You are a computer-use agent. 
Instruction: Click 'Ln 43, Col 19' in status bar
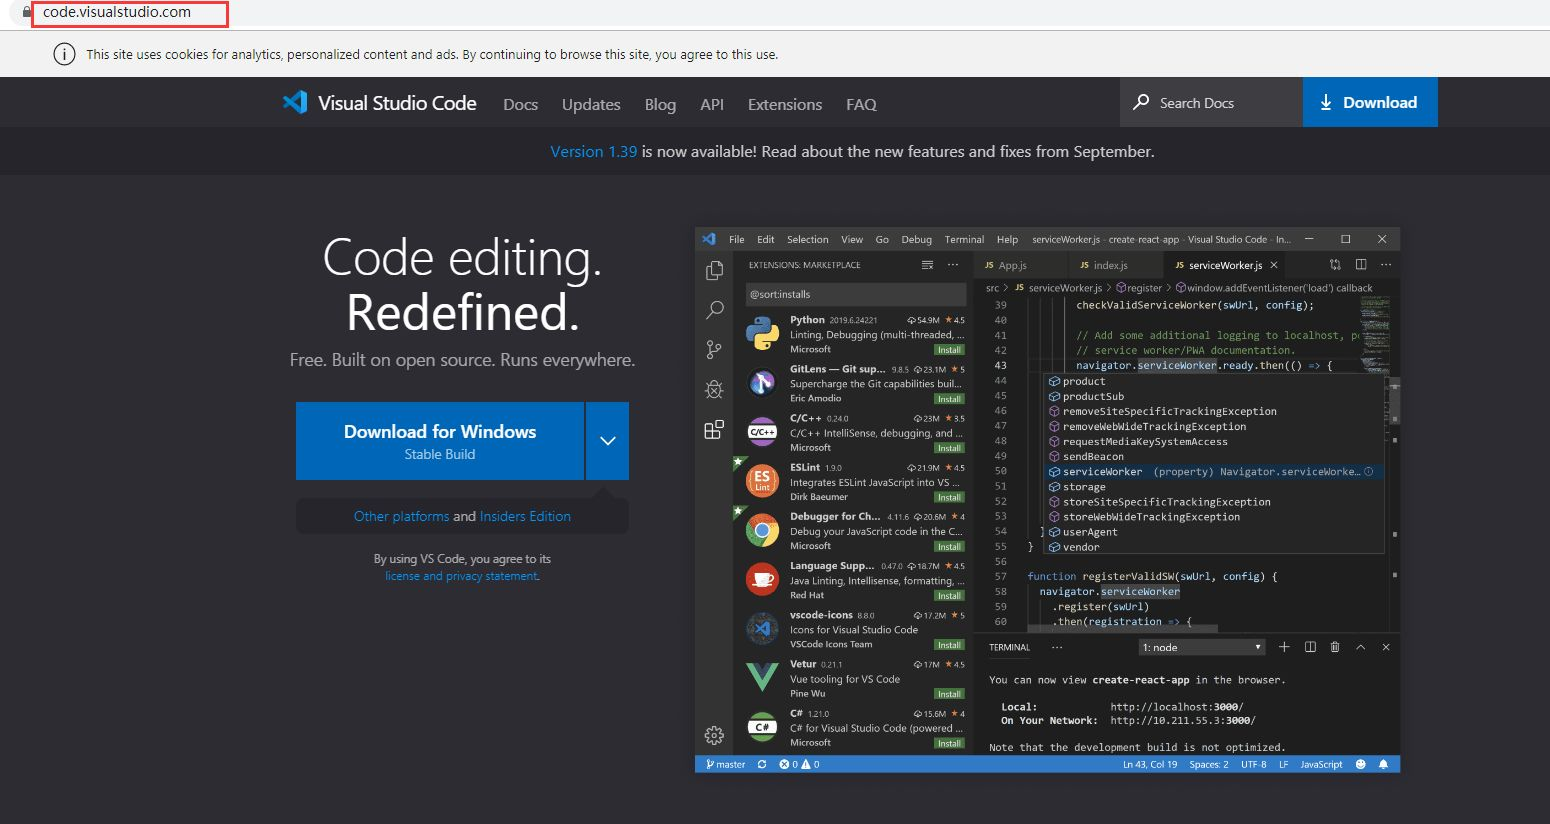pyautogui.click(x=1150, y=764)
